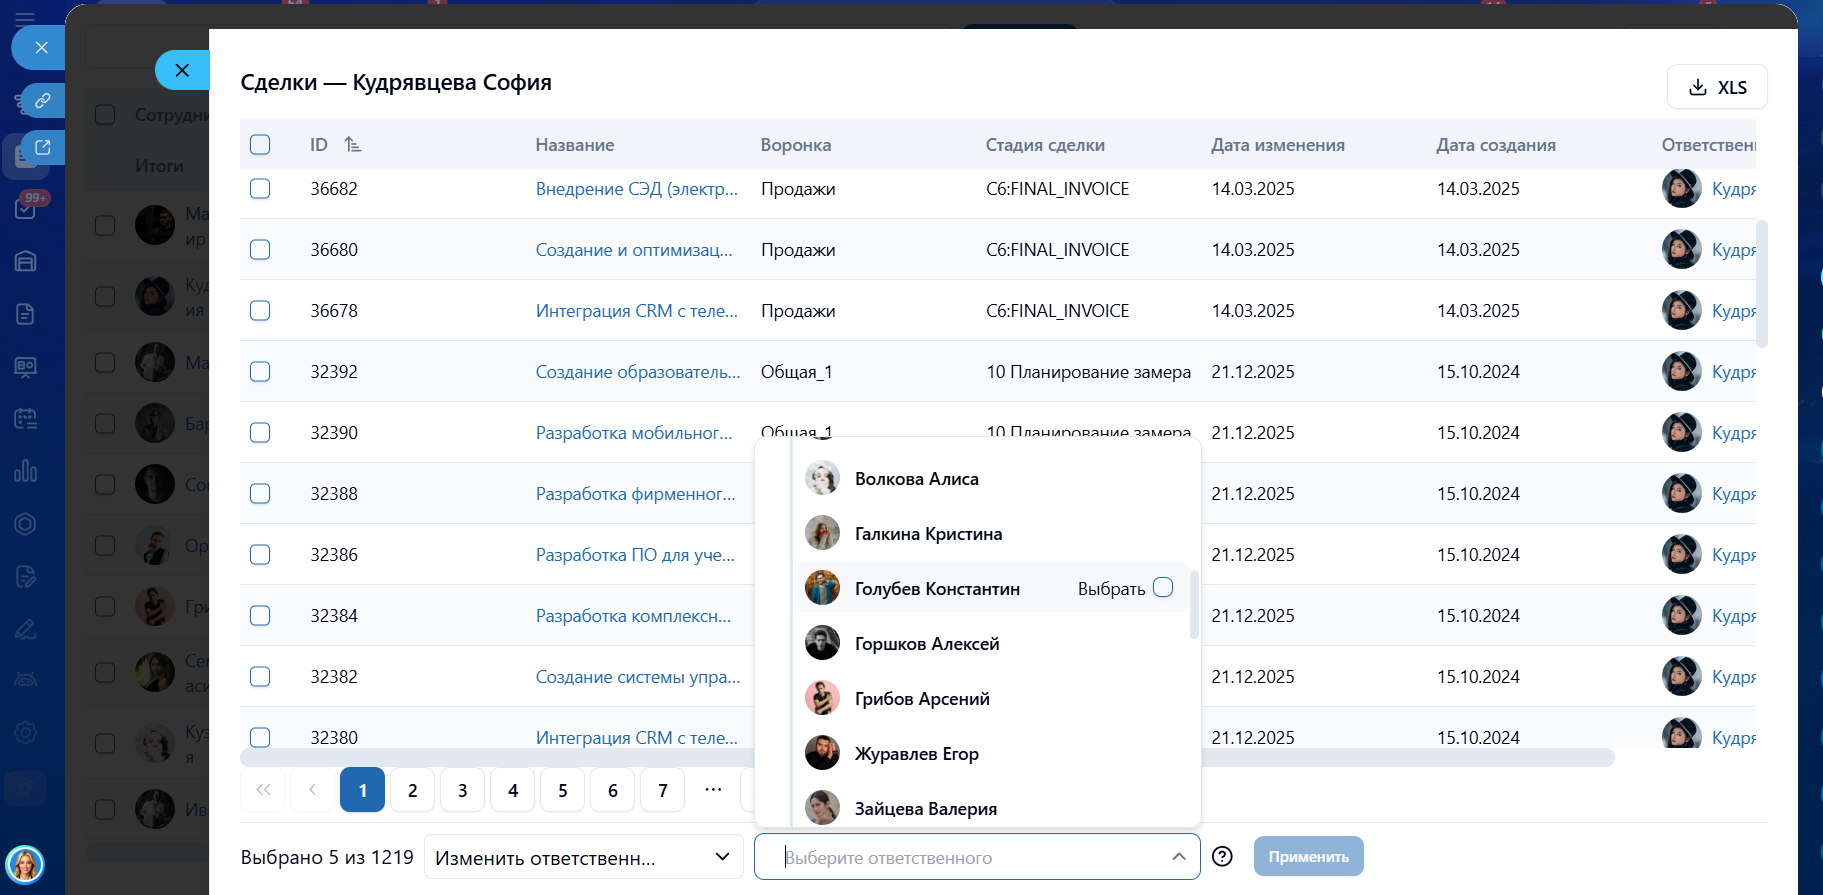Open the calendar icon in the sidebar
Screen dimensions: 1823x895
coord(26,419)
